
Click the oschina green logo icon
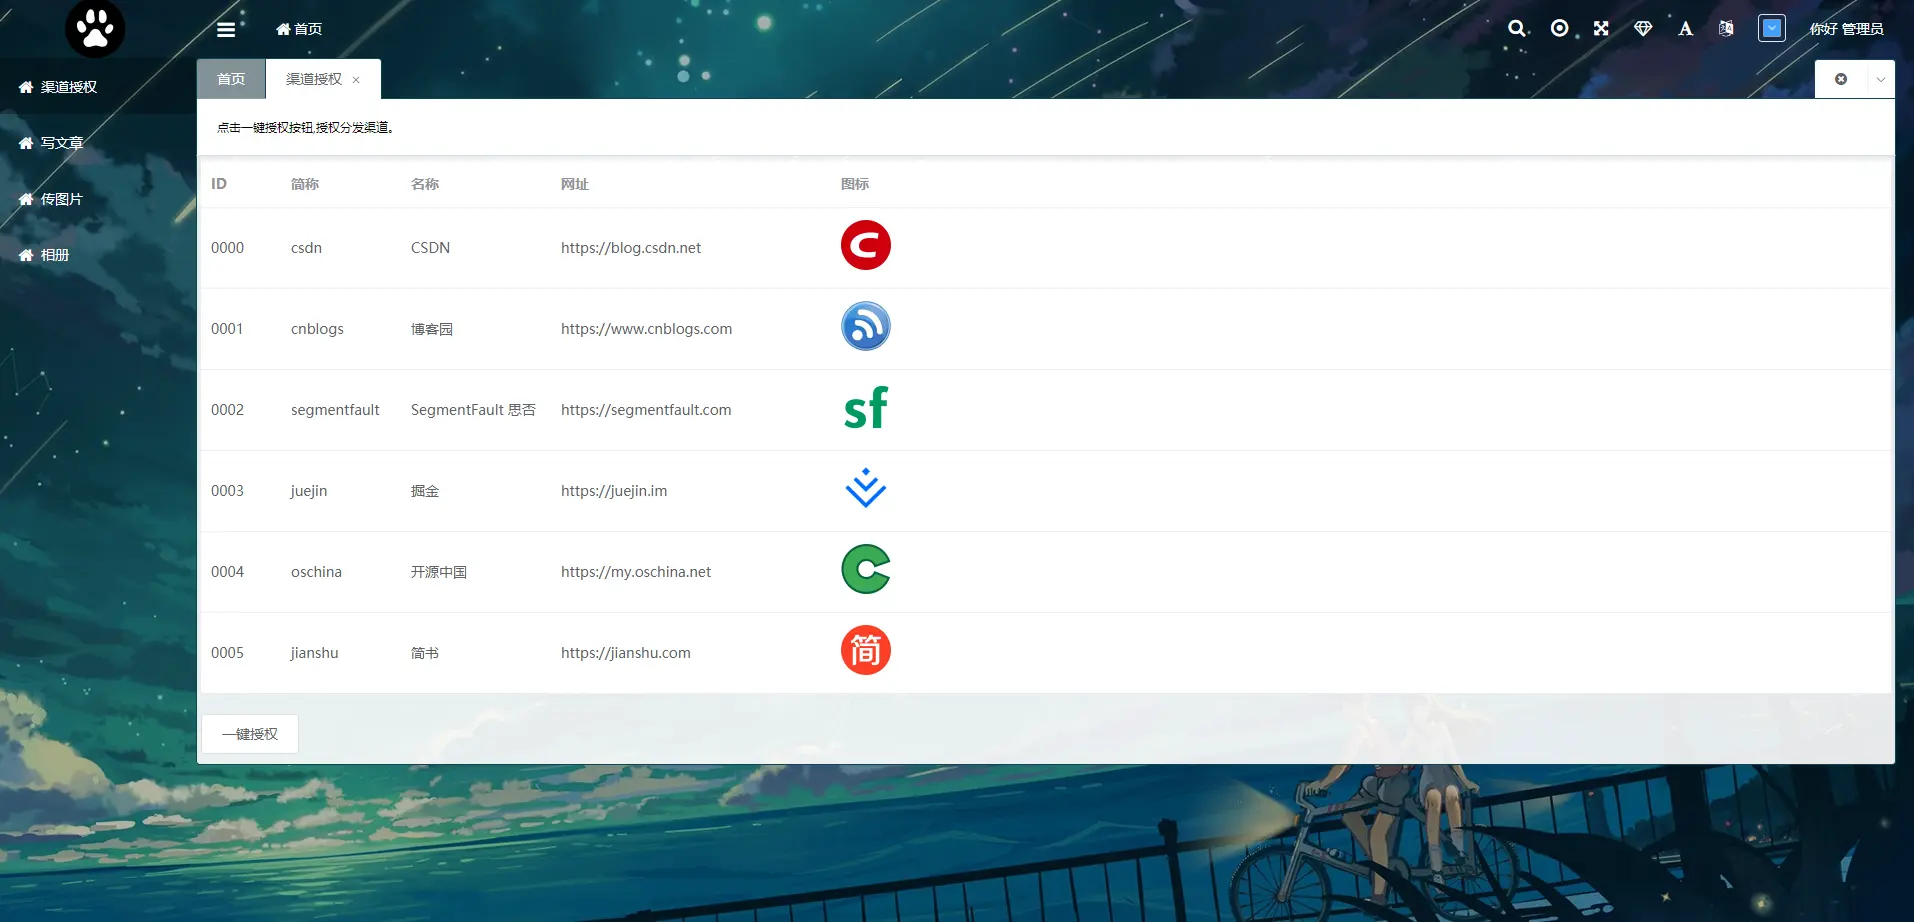click(866, 569)
